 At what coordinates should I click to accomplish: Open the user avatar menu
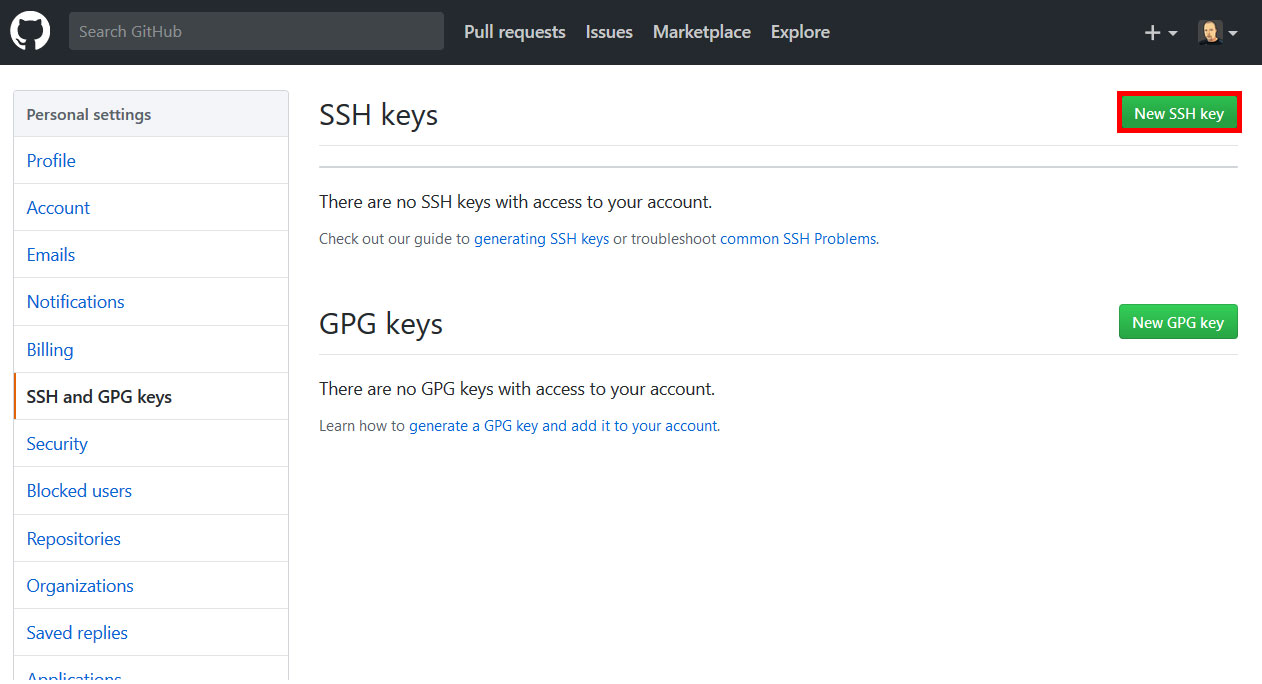(x=1218, y=32)
